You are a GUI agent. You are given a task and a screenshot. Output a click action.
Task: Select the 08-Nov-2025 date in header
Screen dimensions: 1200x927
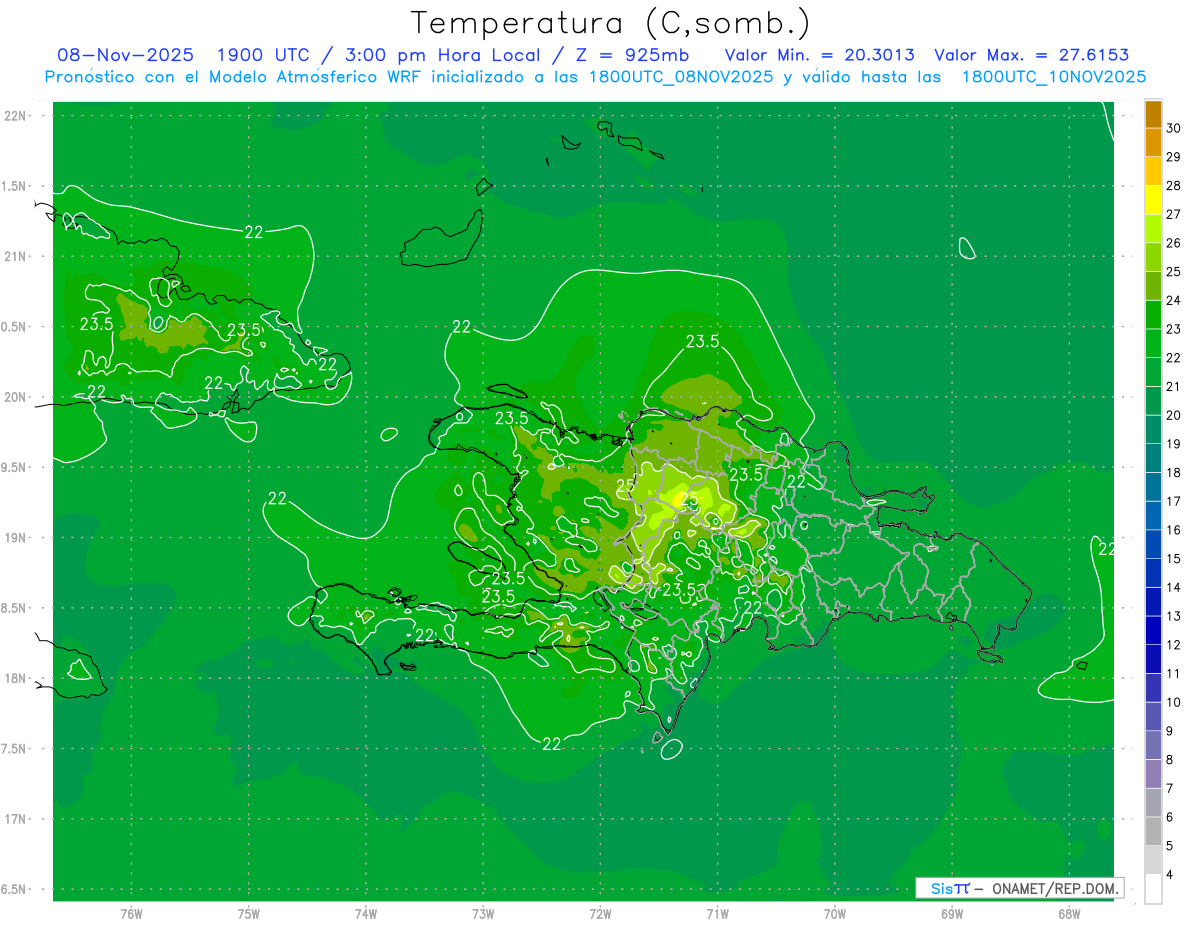click(x=125, y=55)
